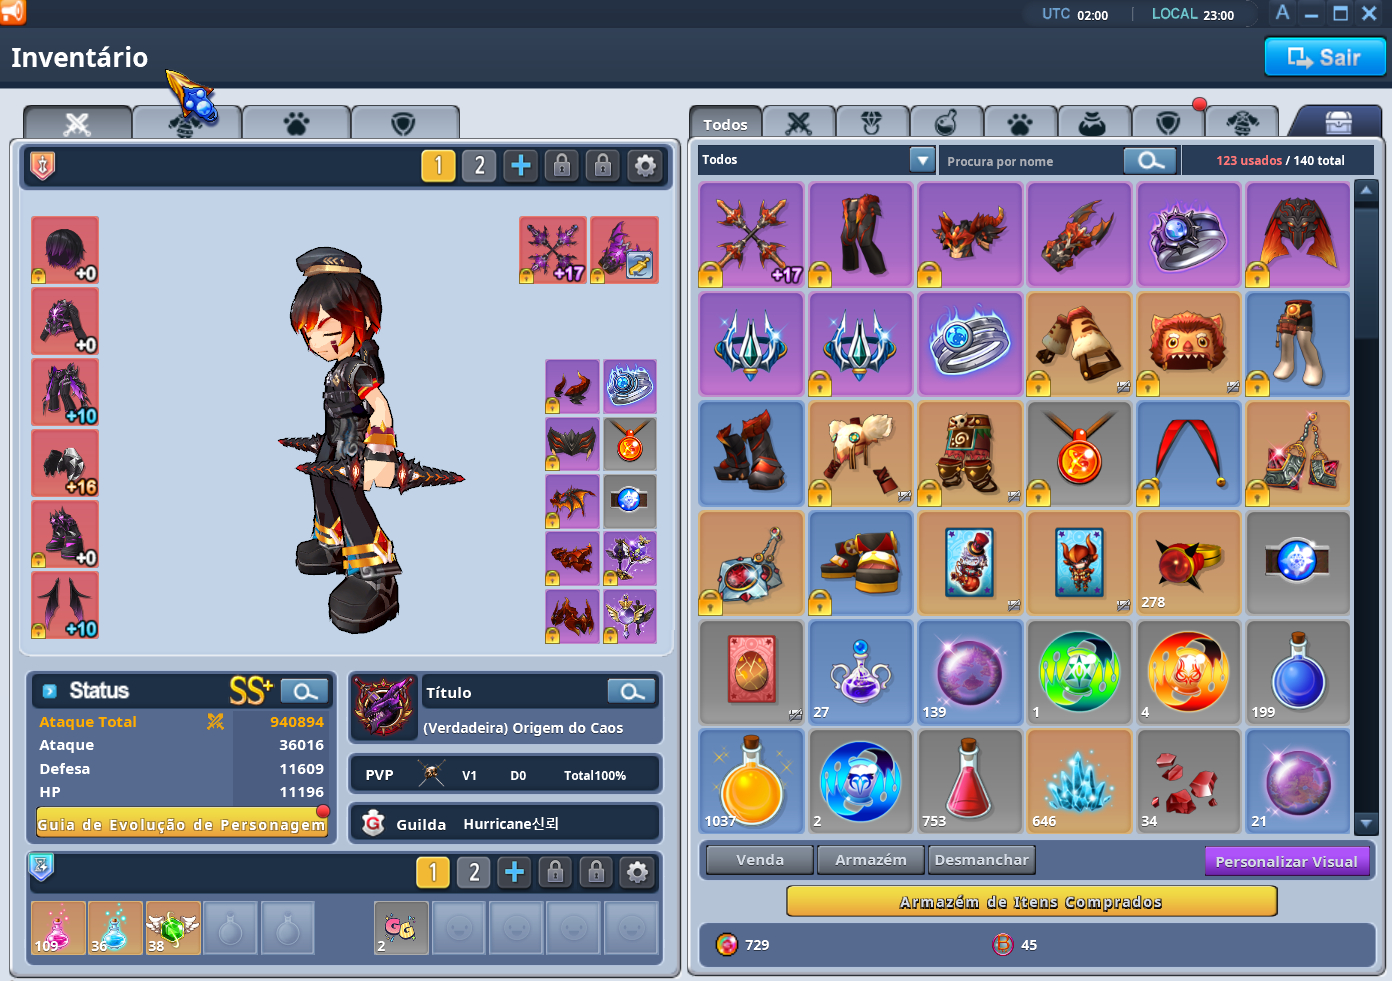Viewport: 1392px width, 981px height.
Task: Click the equipped +17 weapon slot
Action: [553, 250]
